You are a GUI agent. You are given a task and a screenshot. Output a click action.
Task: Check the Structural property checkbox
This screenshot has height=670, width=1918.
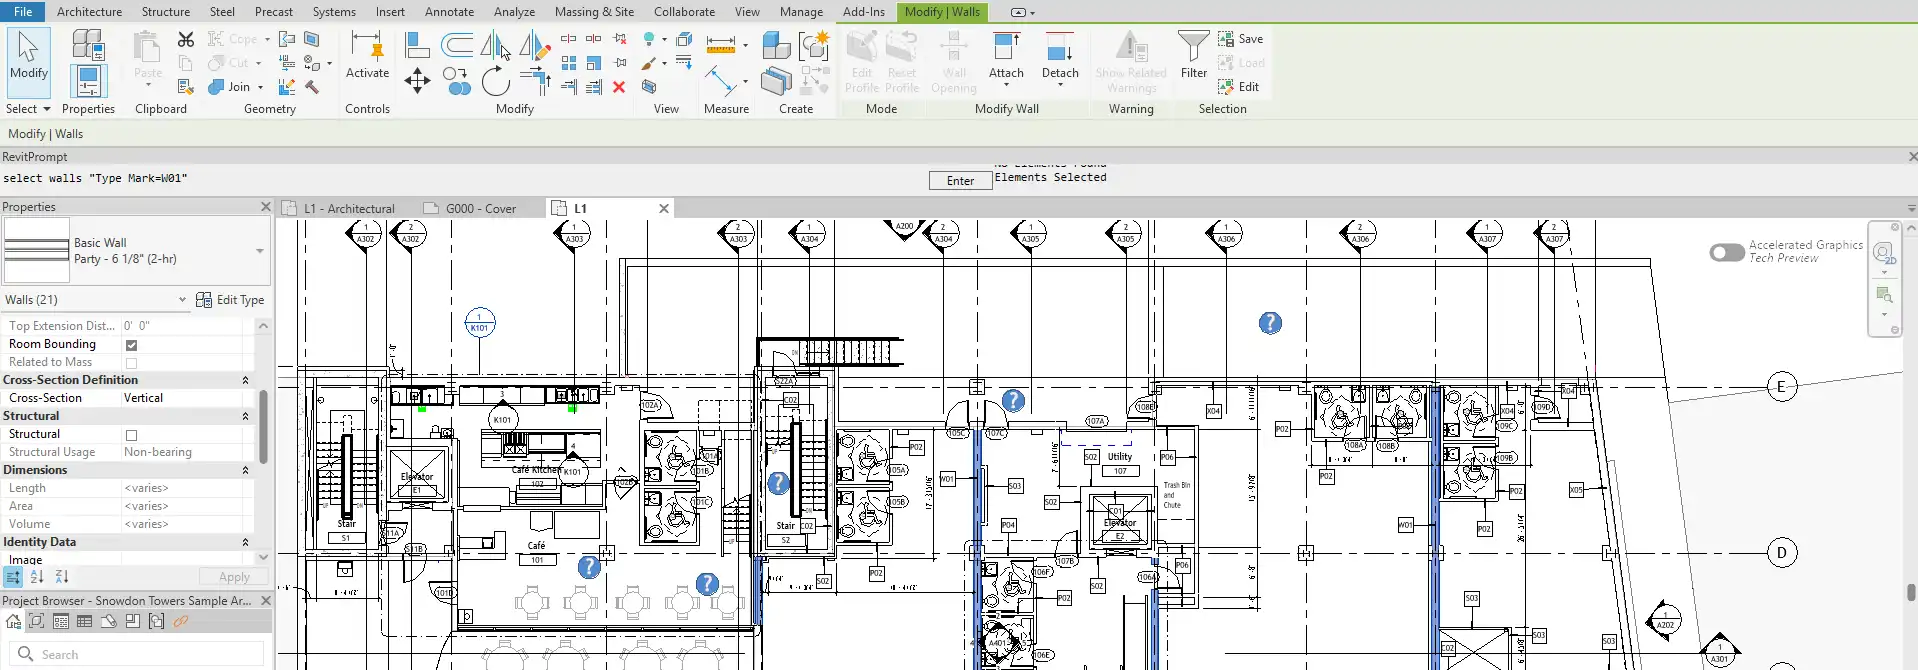(x=131, y=435)
